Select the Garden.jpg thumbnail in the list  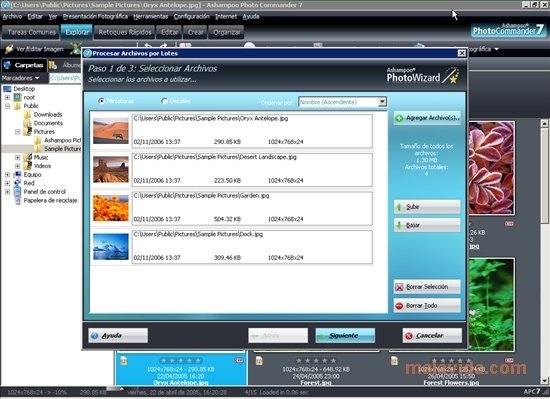[x=111, y=208]
